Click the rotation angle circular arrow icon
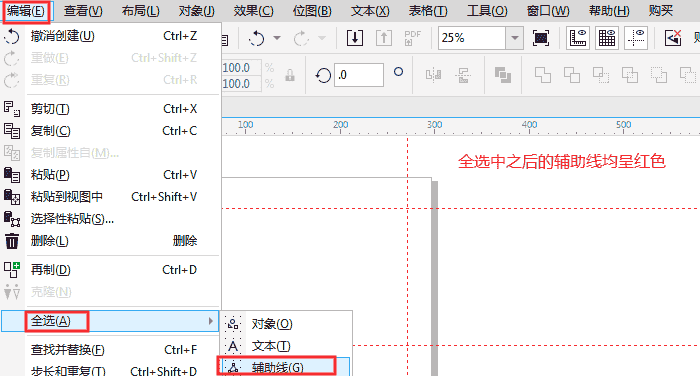The image size is (700, 376). pyautogui.click(x=323, y=75)
